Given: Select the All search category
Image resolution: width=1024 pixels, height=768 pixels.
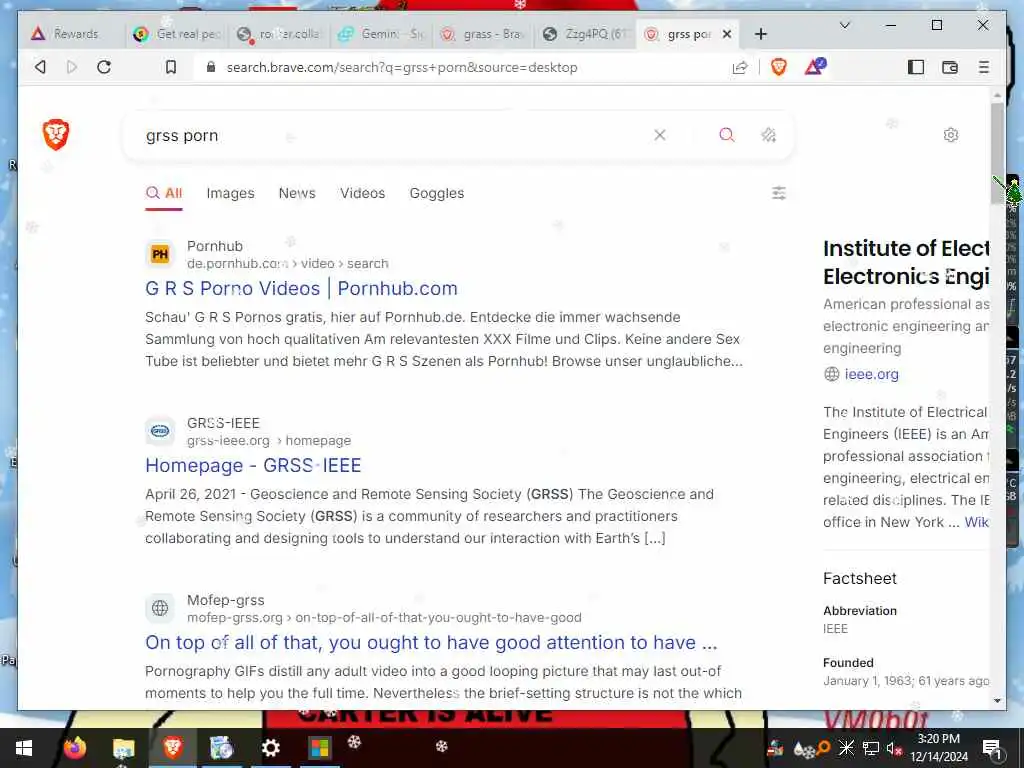Looking at the screenshot, I should 164,193.
